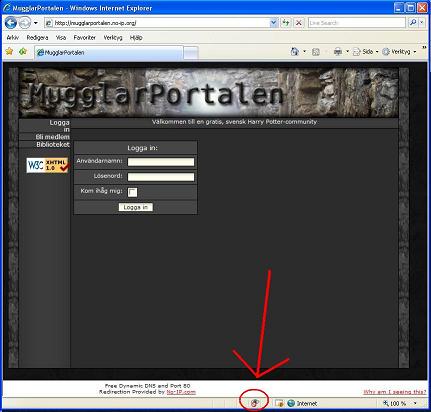Tick the Kom ihåg mig checkbox
431x412 pixels.
(x=132, y=192)
